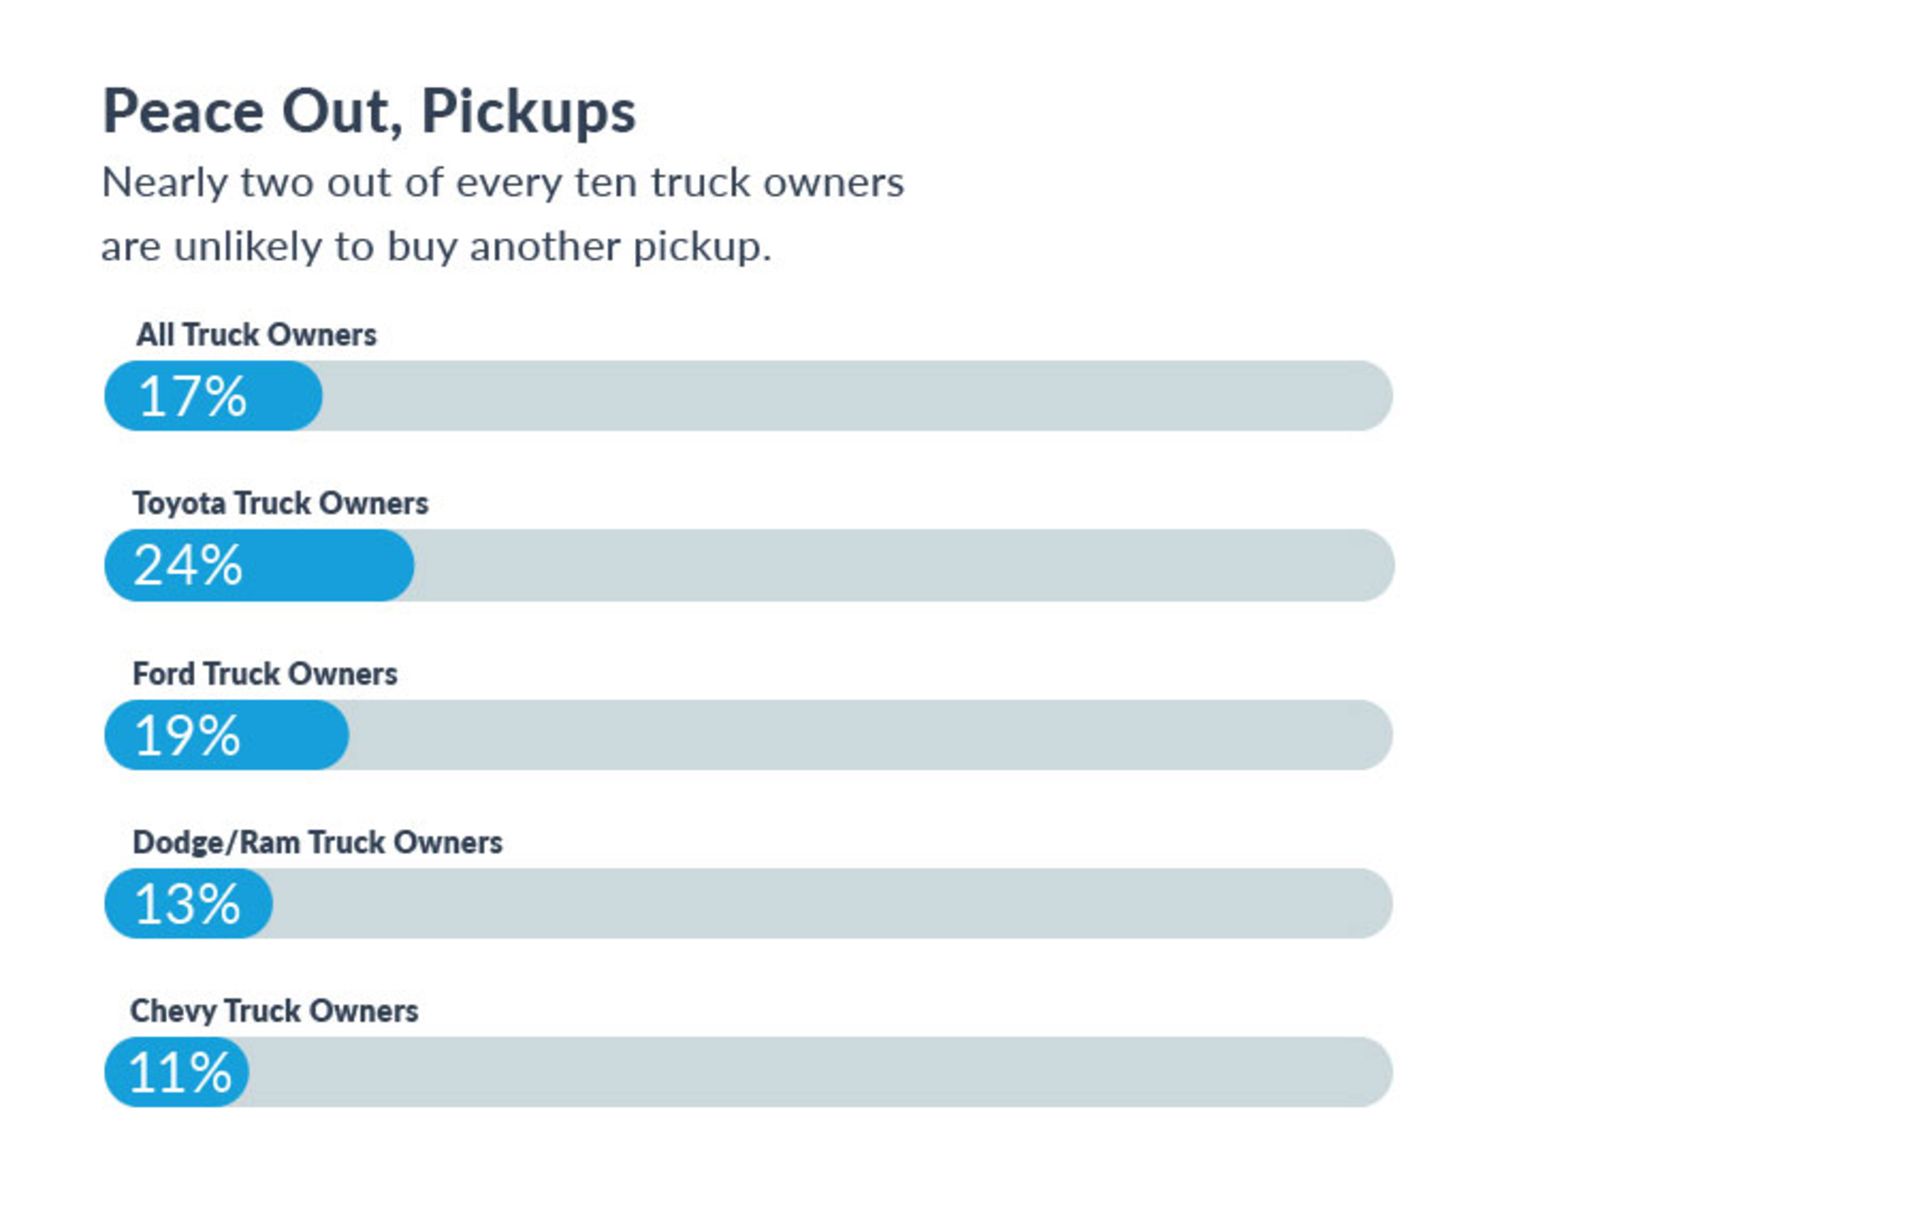Click the text "are unlikely to buy another pickup."
This screenshot has width=1920, height=1216.
tap(436, 246)
